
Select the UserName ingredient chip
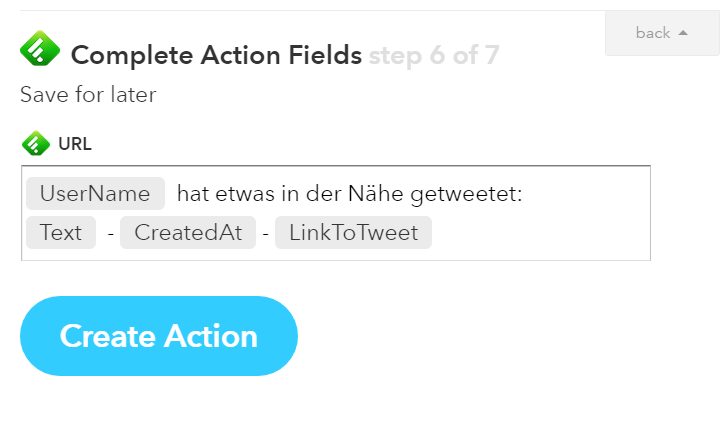(x=95, y=194)
